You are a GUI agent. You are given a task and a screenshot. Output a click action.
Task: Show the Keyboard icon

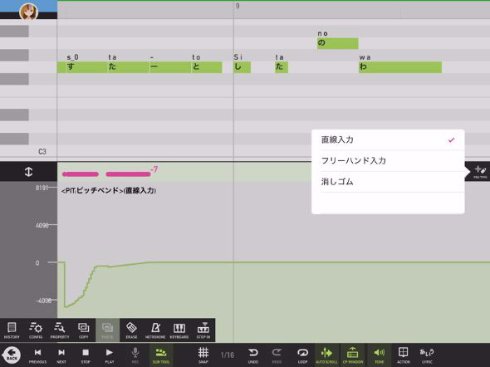(x=179, y=330)
